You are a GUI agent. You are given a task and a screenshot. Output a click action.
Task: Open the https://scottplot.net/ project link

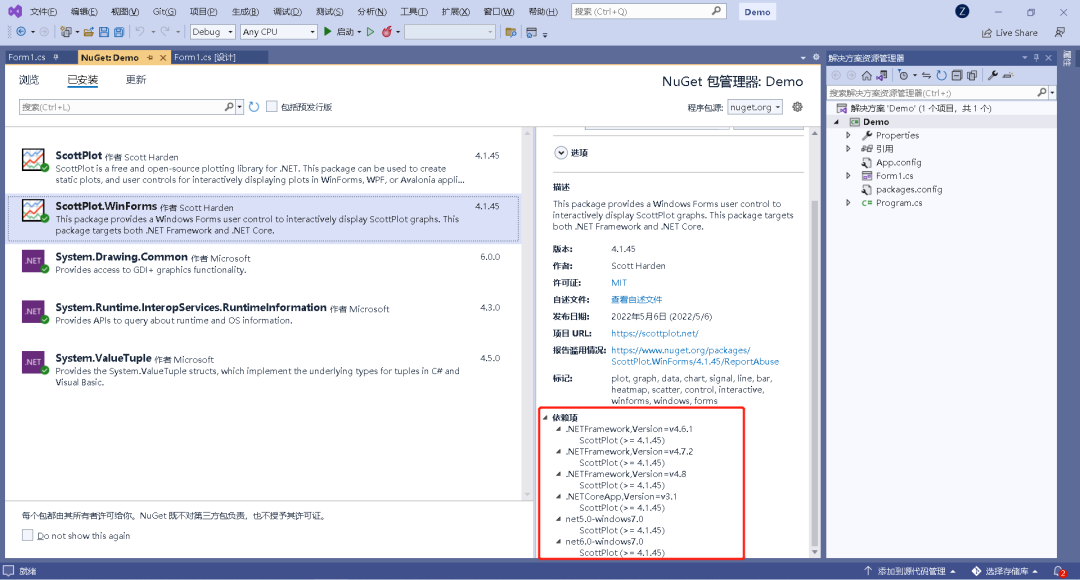point(654,333)
